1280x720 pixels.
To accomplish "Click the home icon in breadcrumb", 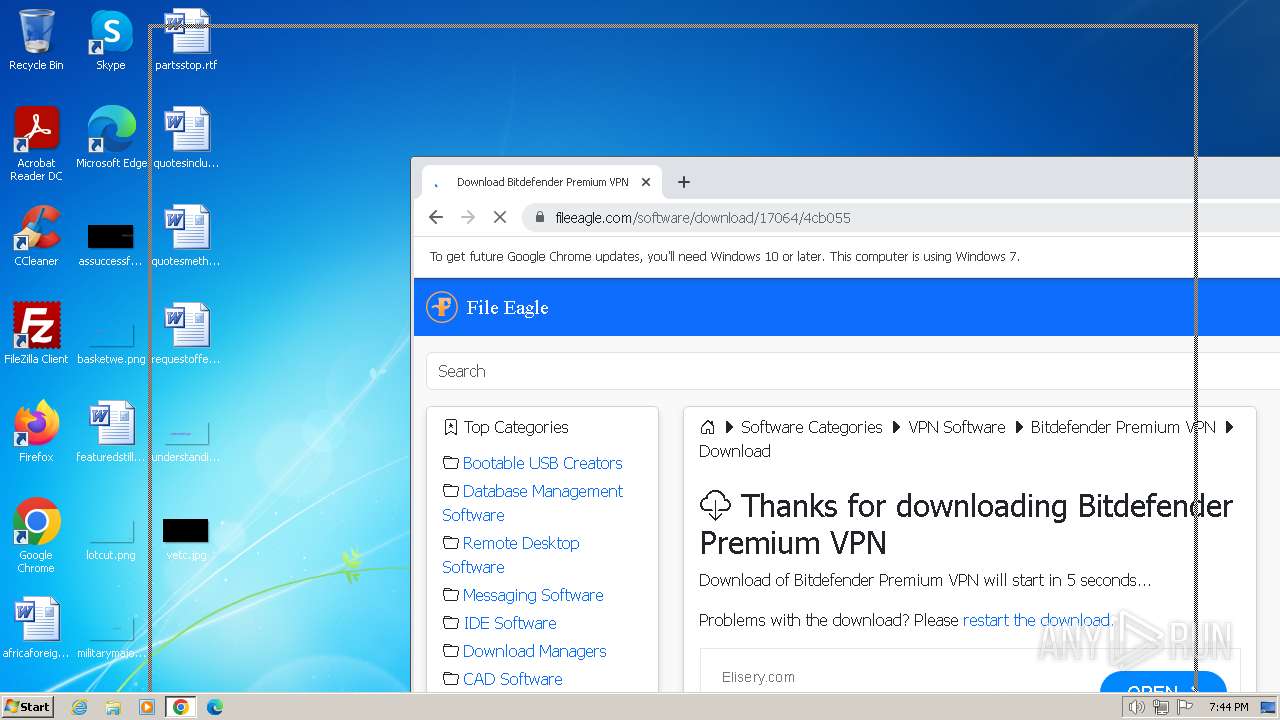I will pos(707,427).
